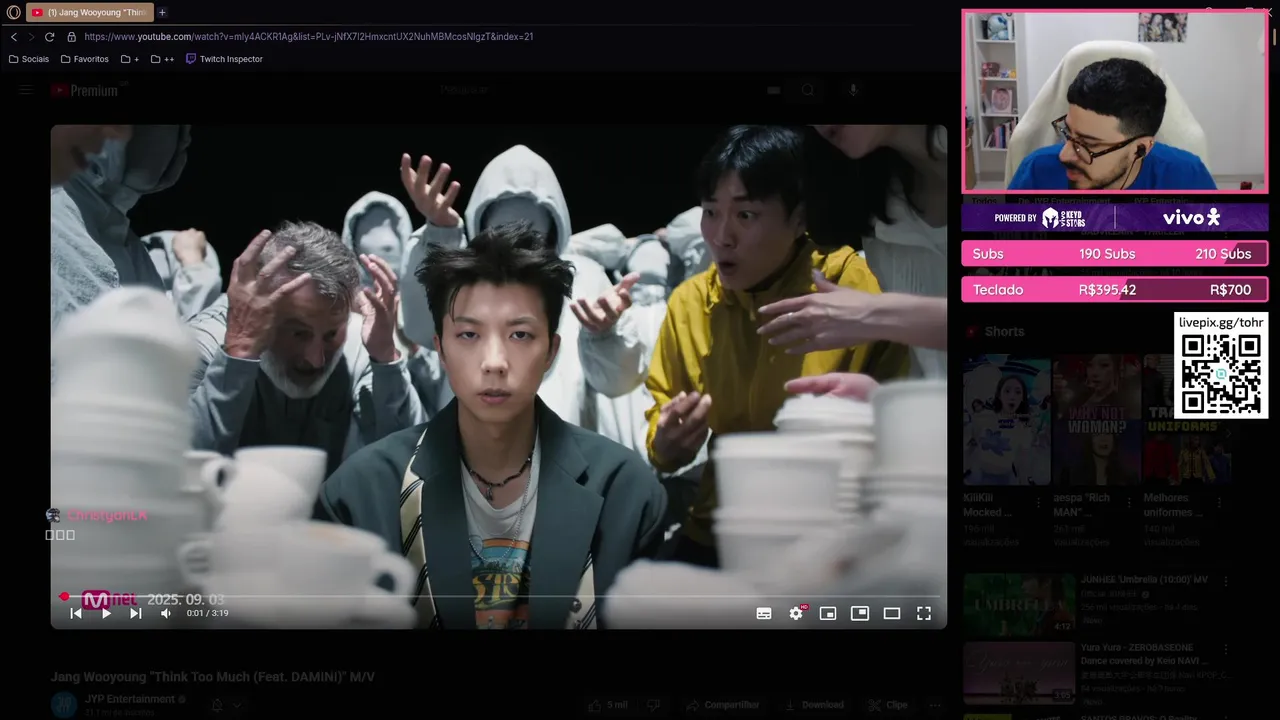Skip to next video in playlist

point(136,613)
